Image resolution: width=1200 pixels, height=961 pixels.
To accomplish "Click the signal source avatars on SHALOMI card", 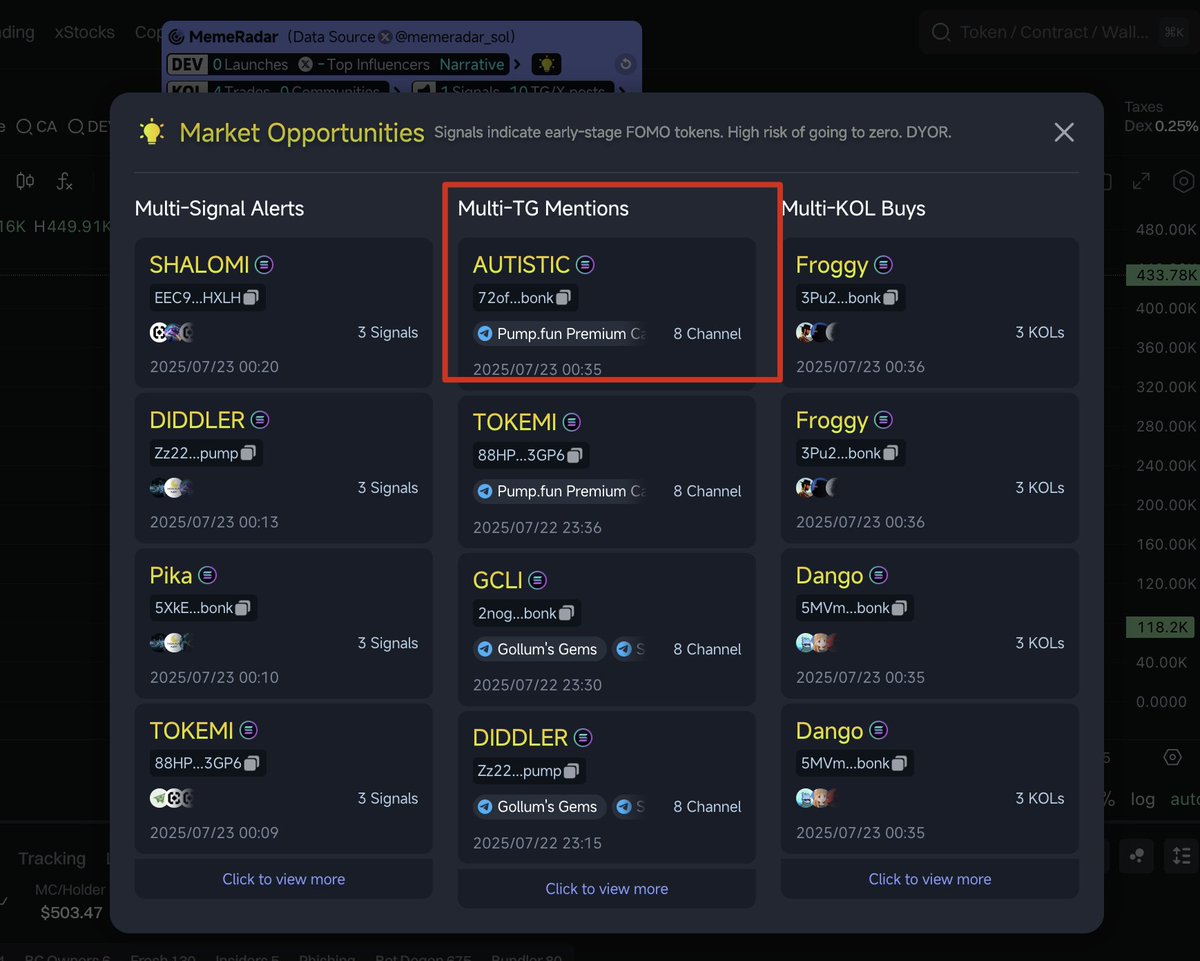I will pos(172,333).
